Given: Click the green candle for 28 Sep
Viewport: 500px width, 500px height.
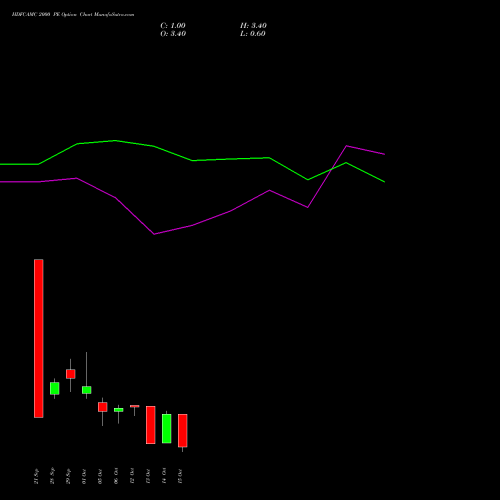Looking at the screenshot, I should click(x=55, y=388).
